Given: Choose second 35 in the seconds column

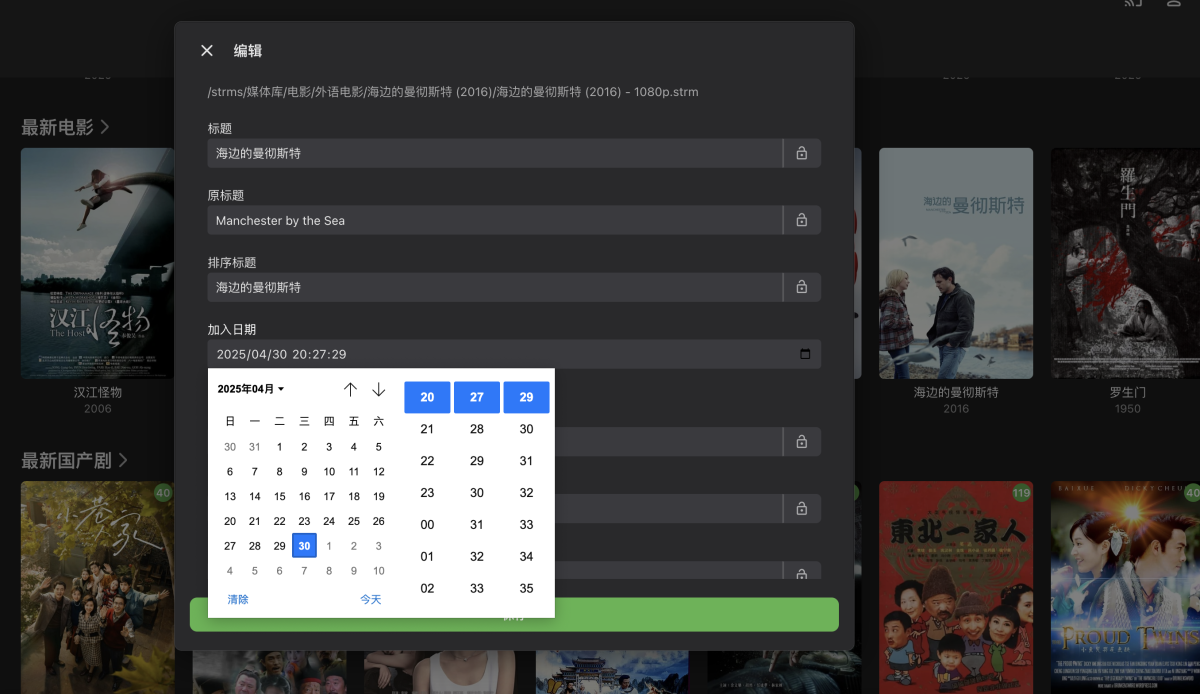Looking at the screenshot, I should 527,588.
